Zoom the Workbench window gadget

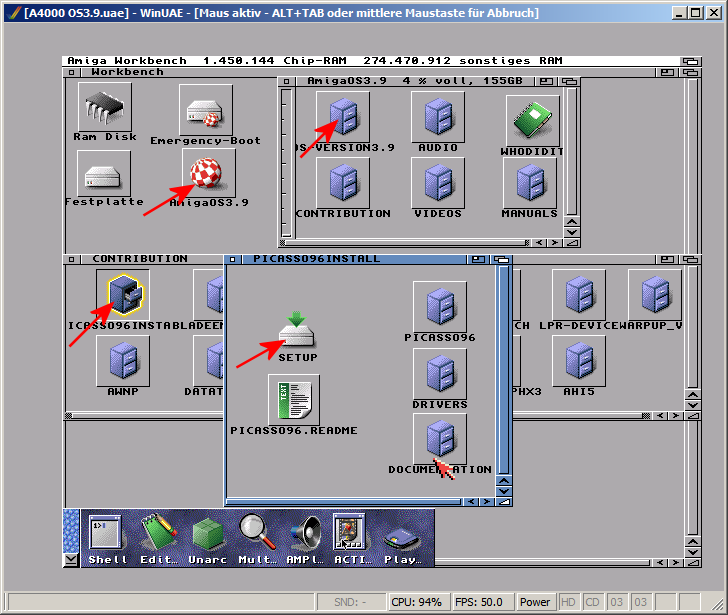[667, 72]
